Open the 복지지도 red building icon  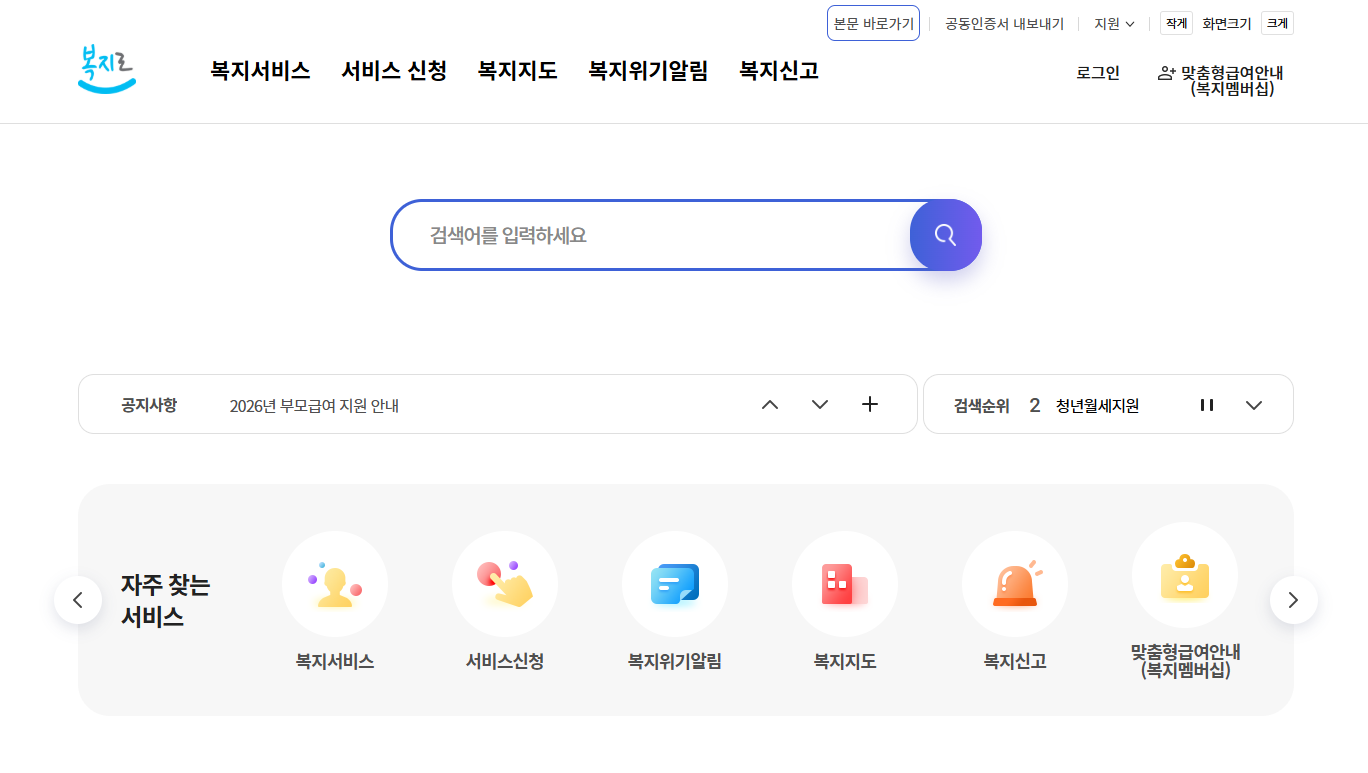point(845,584)
